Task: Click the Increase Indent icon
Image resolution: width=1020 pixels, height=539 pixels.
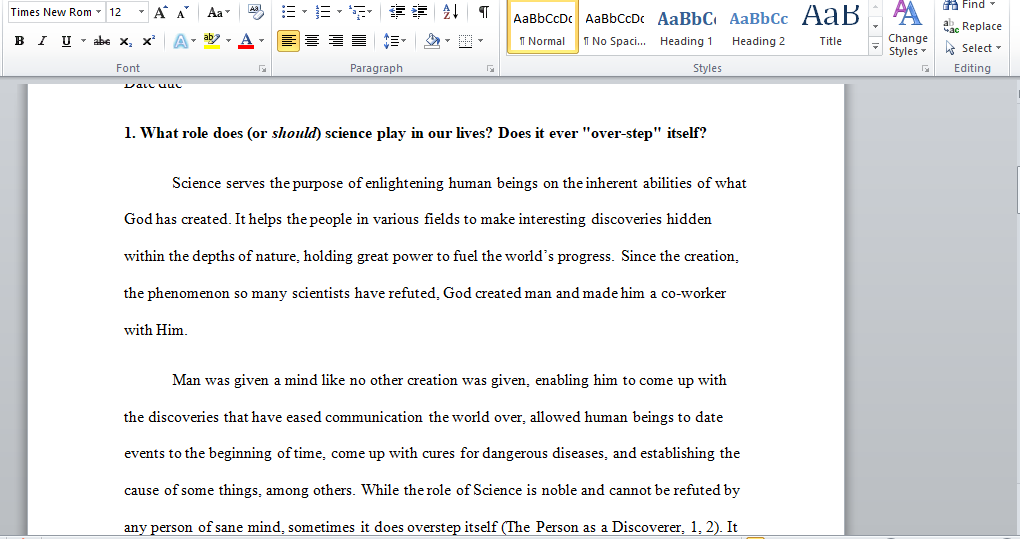Action: (x=420, y=12)
